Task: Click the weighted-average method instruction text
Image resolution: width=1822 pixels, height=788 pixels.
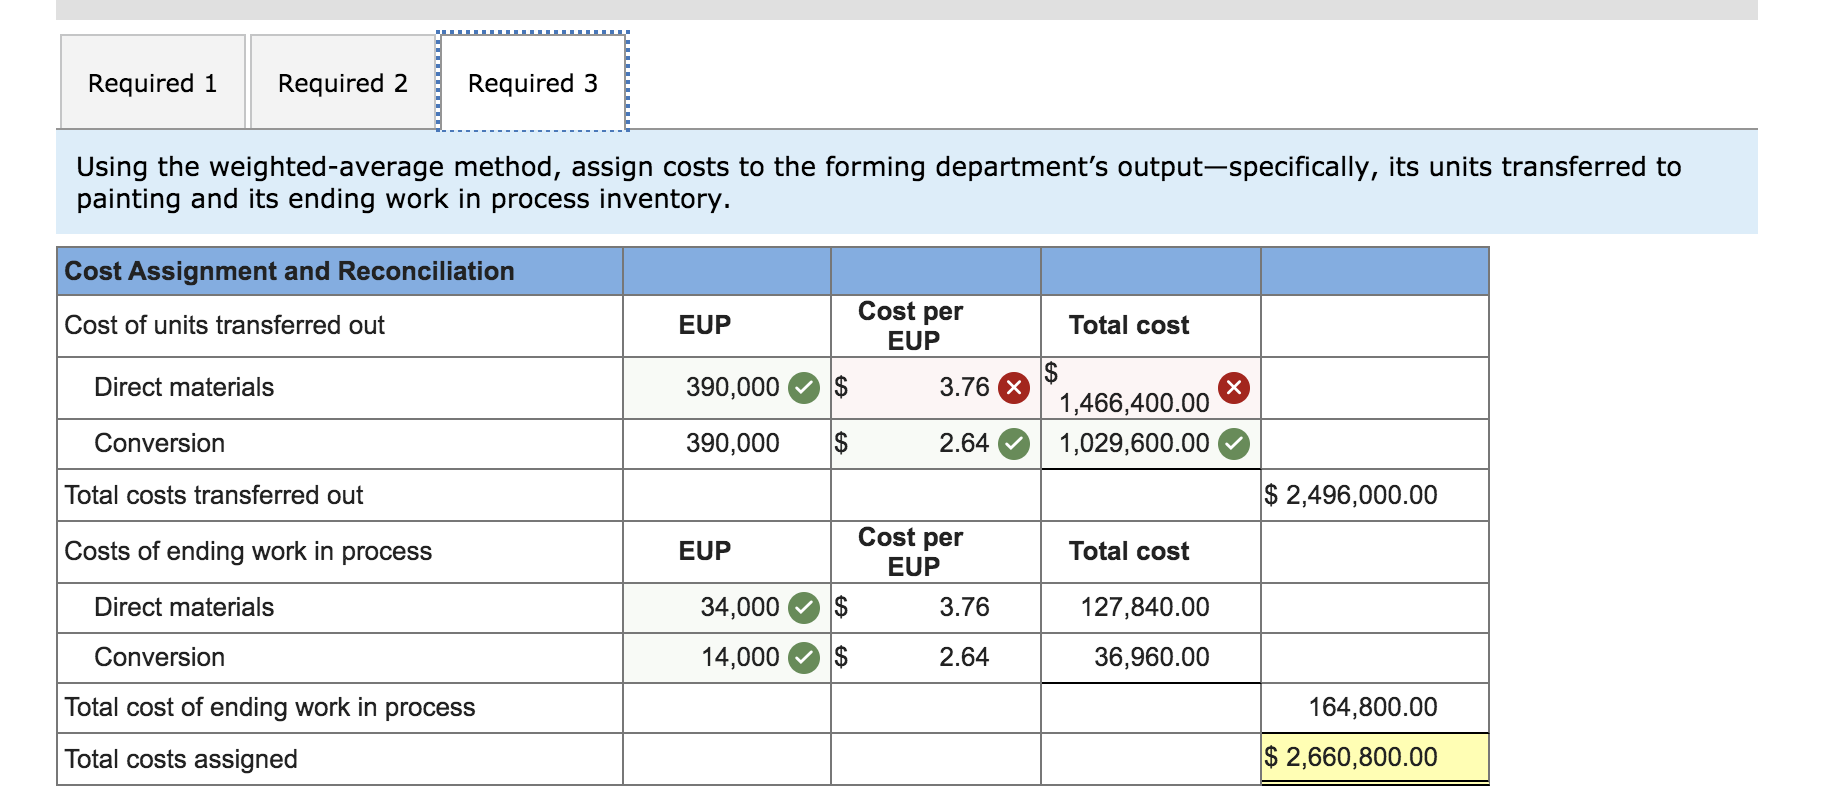Action: pos(879,182)
